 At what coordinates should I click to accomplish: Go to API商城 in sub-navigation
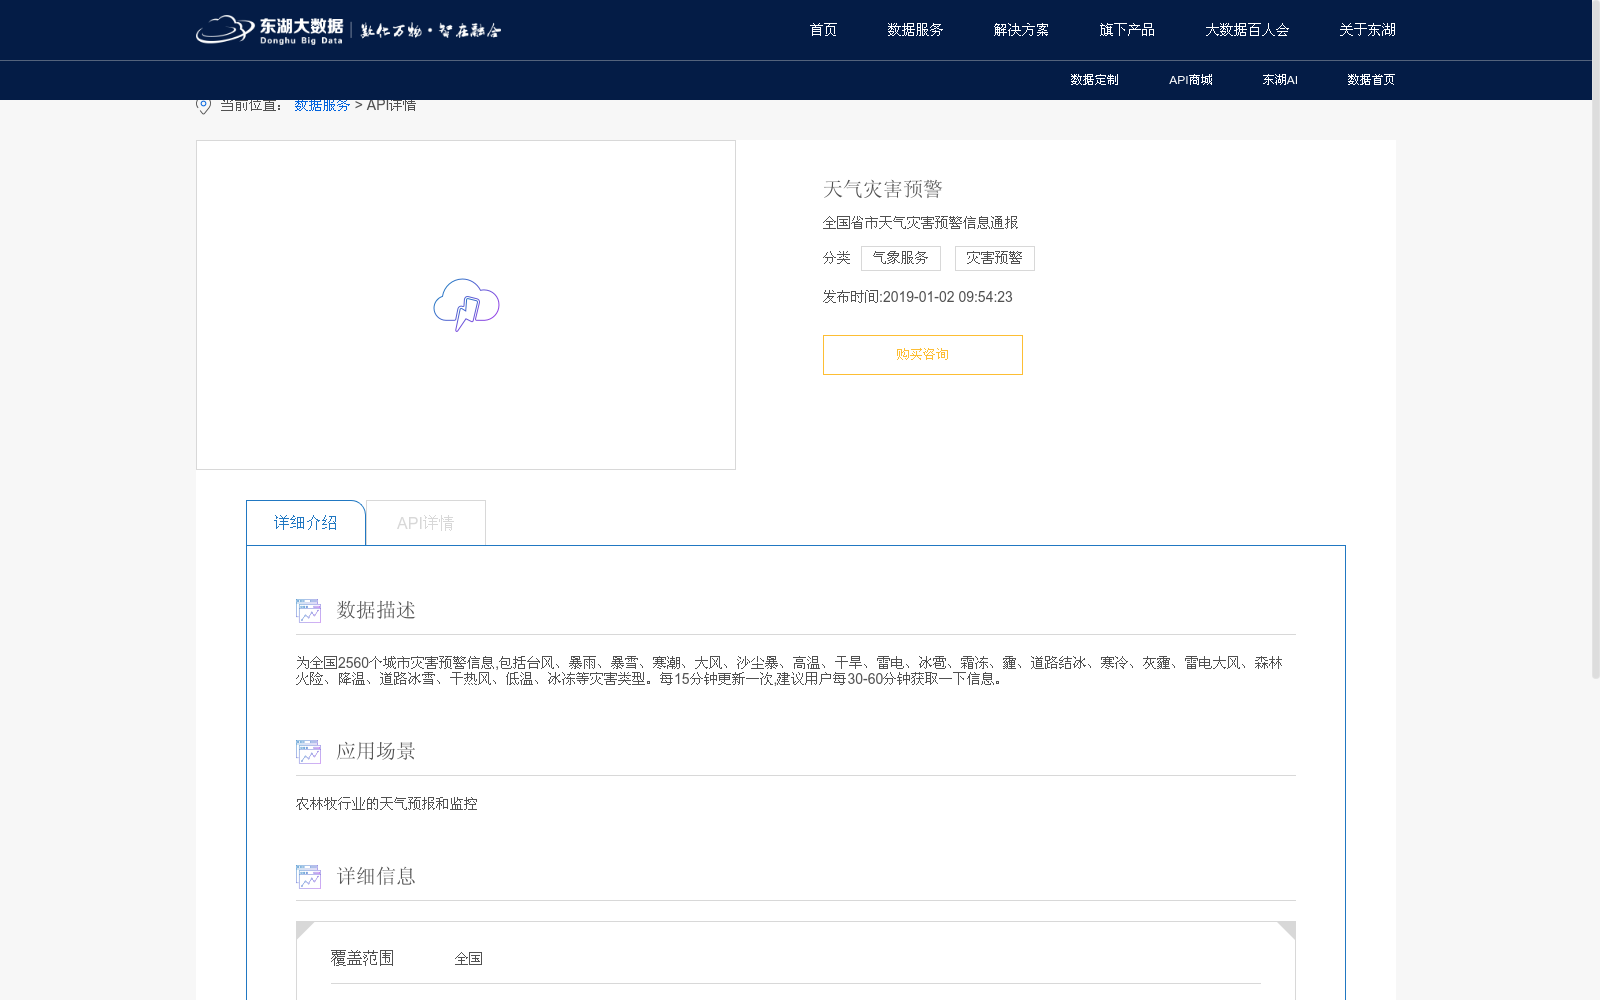coord(1190,80)
